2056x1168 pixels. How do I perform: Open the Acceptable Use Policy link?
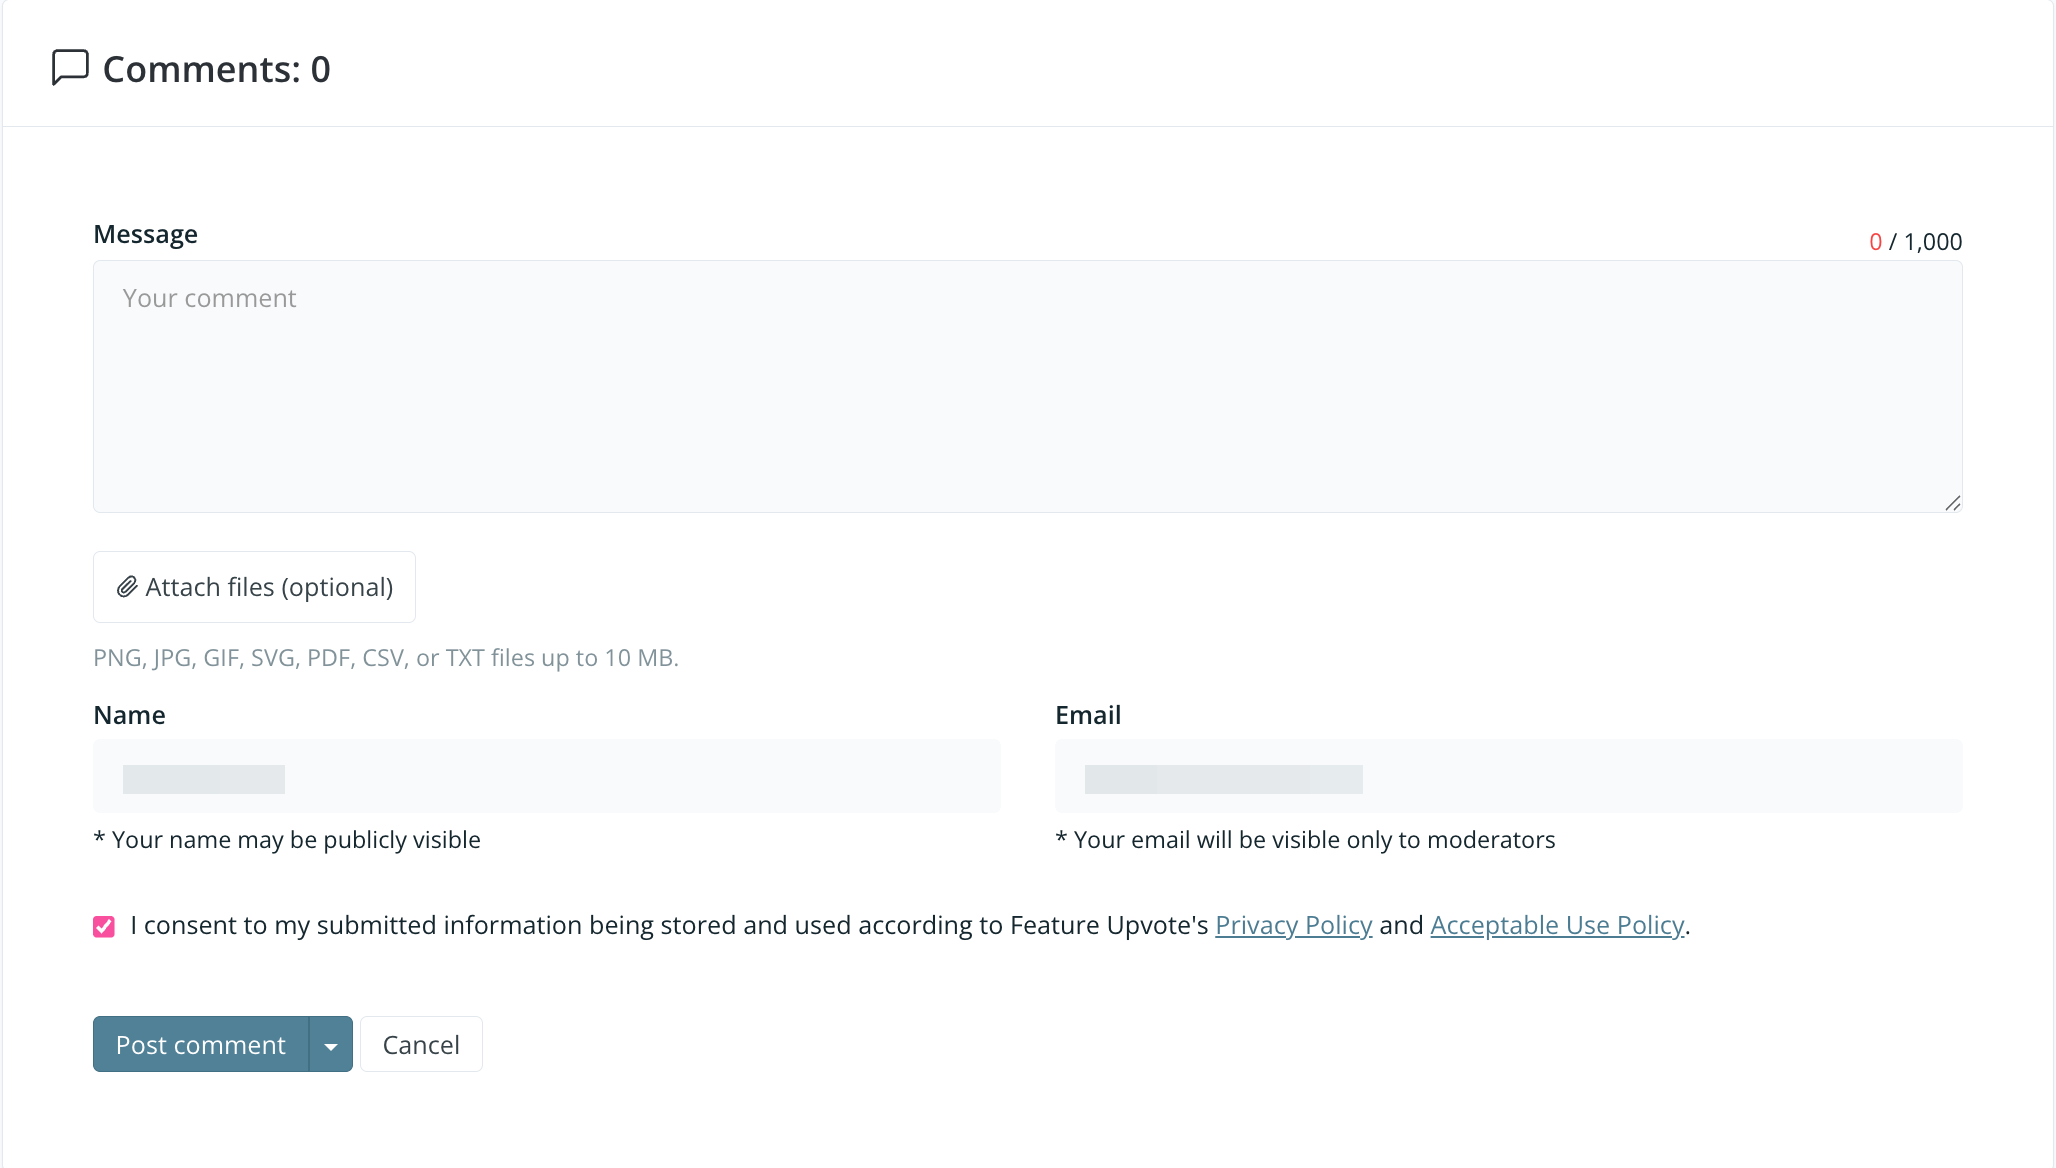tap(1556, 926)
